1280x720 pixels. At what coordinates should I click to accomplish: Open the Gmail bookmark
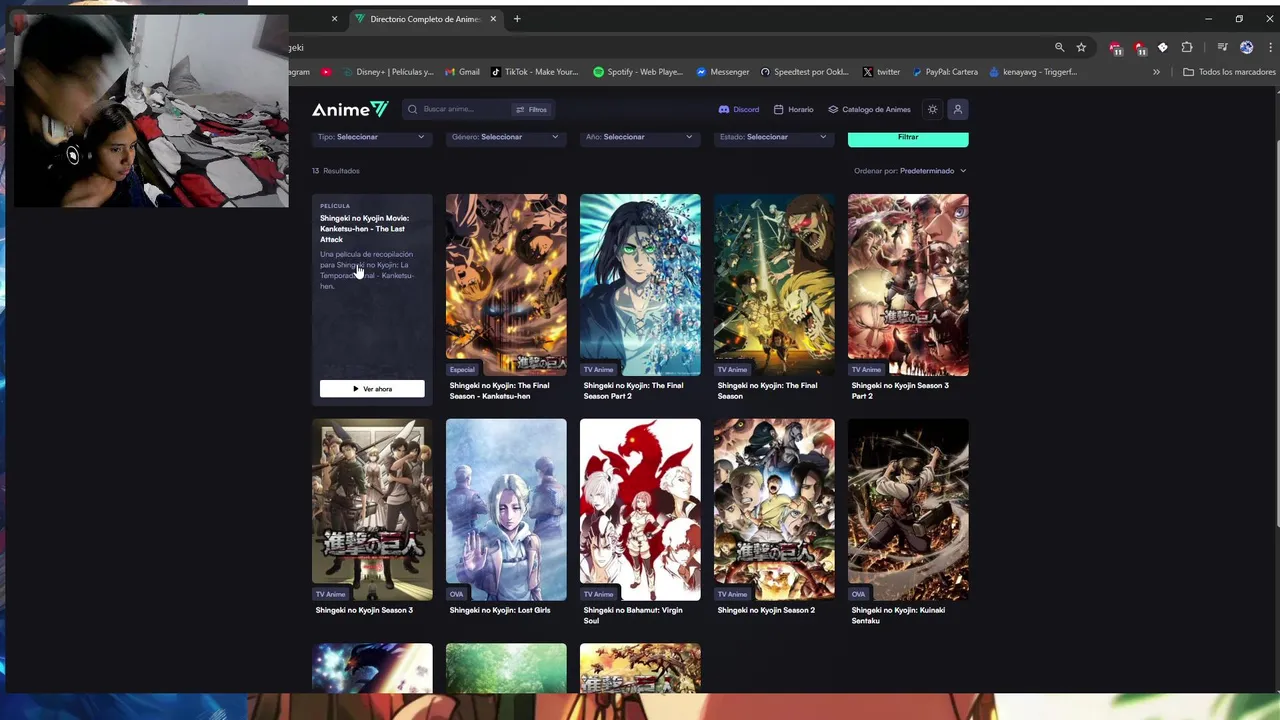[462, 72]
